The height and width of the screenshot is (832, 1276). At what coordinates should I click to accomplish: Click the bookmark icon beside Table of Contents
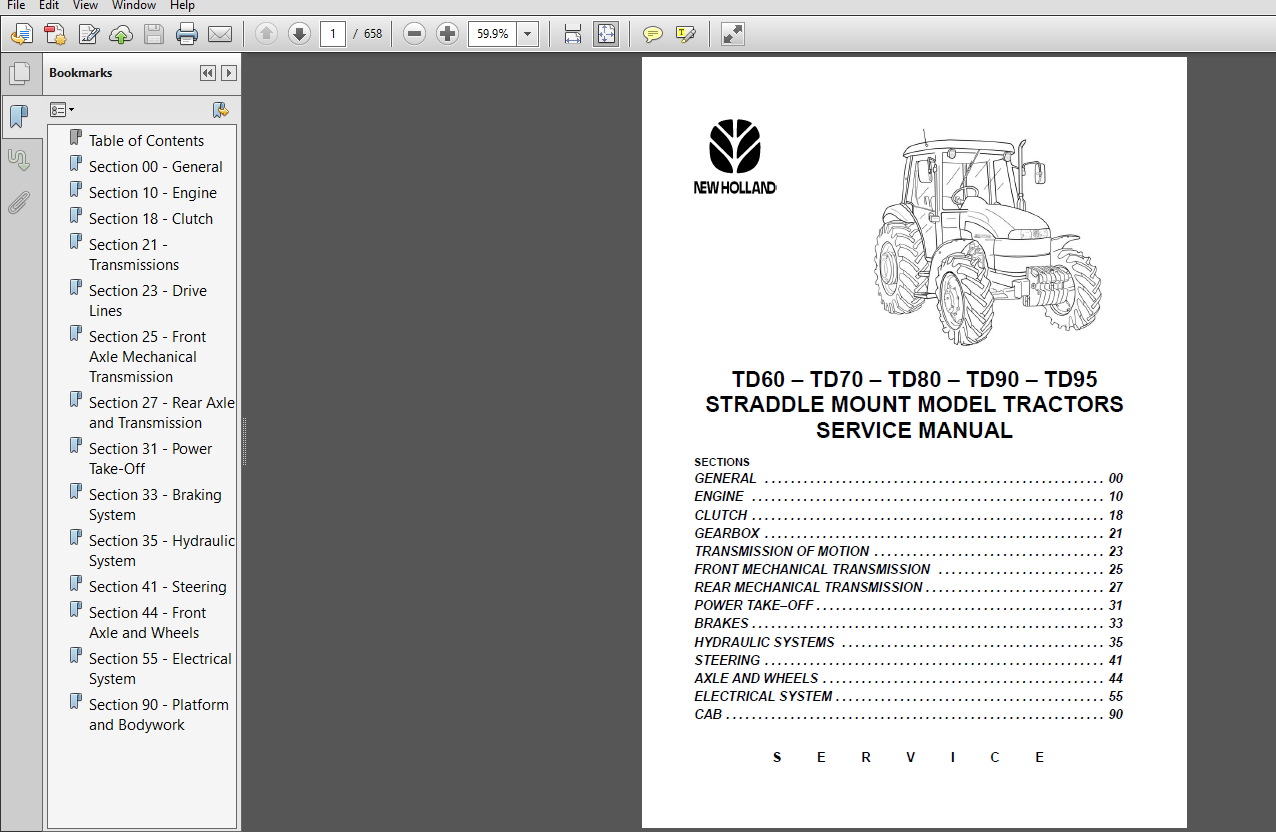click(x=75, y=138)
